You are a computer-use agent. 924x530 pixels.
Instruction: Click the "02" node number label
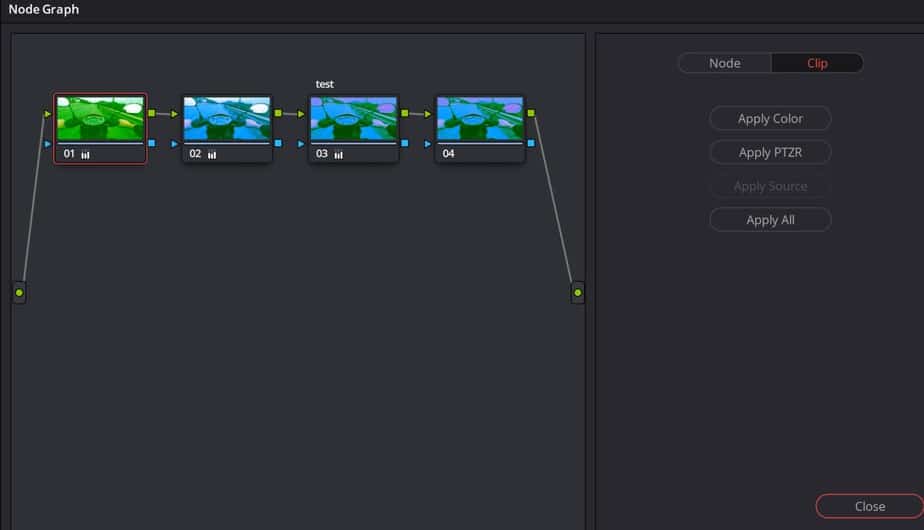click(x=195, y=154)
